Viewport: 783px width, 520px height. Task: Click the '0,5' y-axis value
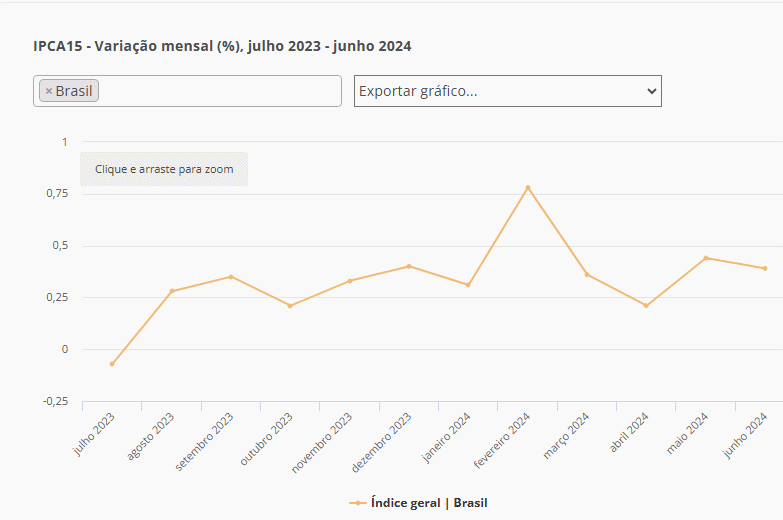pos(60,245)
